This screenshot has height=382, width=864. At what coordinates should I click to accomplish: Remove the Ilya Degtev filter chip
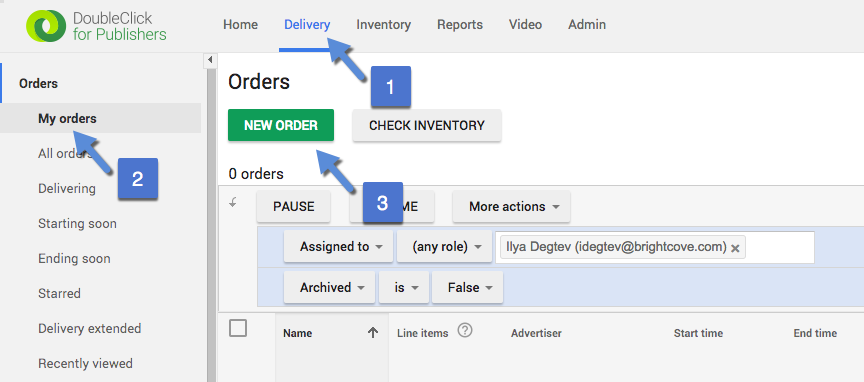click(735, 248)
